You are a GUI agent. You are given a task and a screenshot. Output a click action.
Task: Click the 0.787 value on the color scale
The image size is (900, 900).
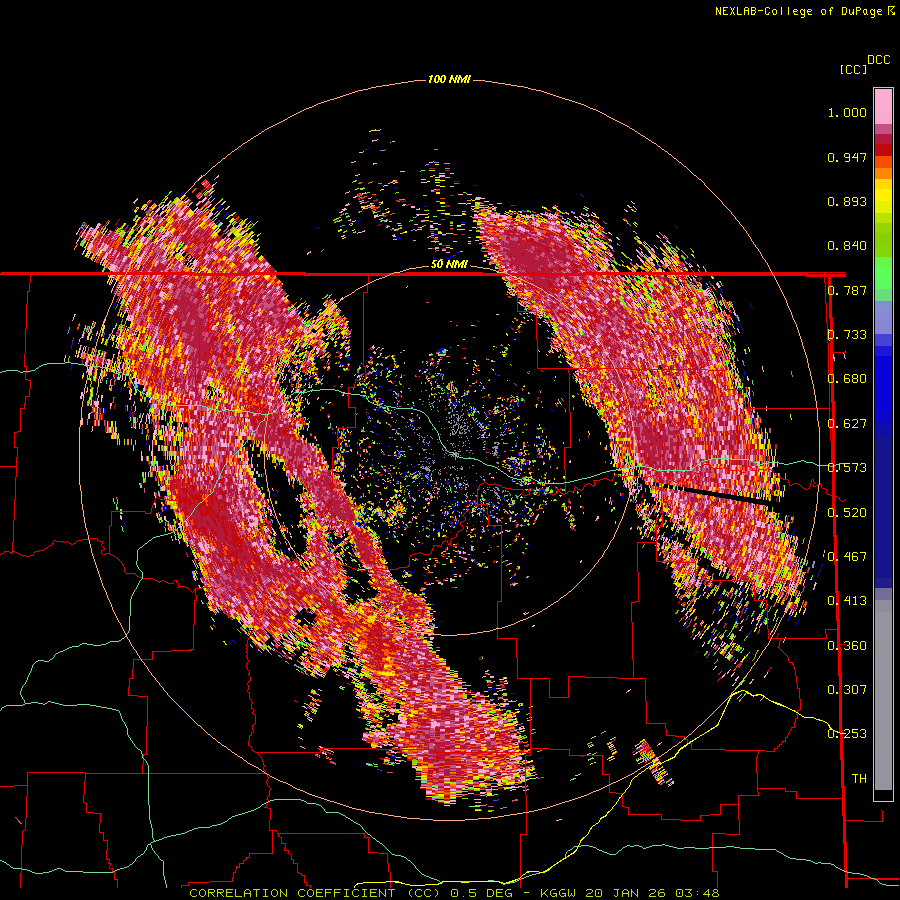(847, 290)
